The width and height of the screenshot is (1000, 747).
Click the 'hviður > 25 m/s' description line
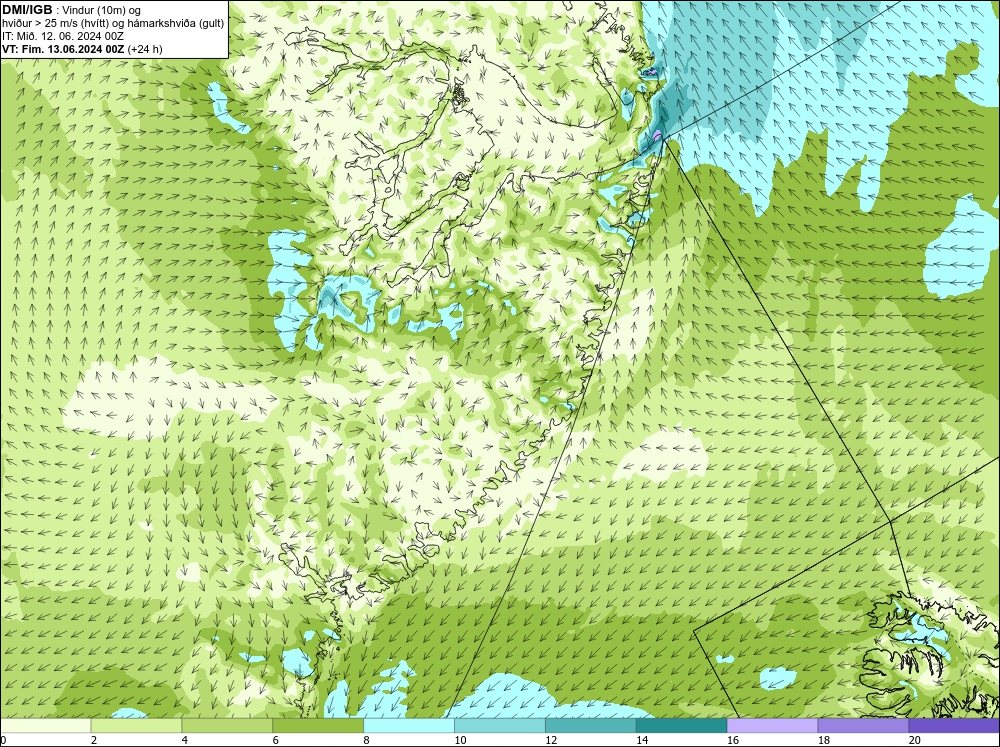(x=113, y=24)
